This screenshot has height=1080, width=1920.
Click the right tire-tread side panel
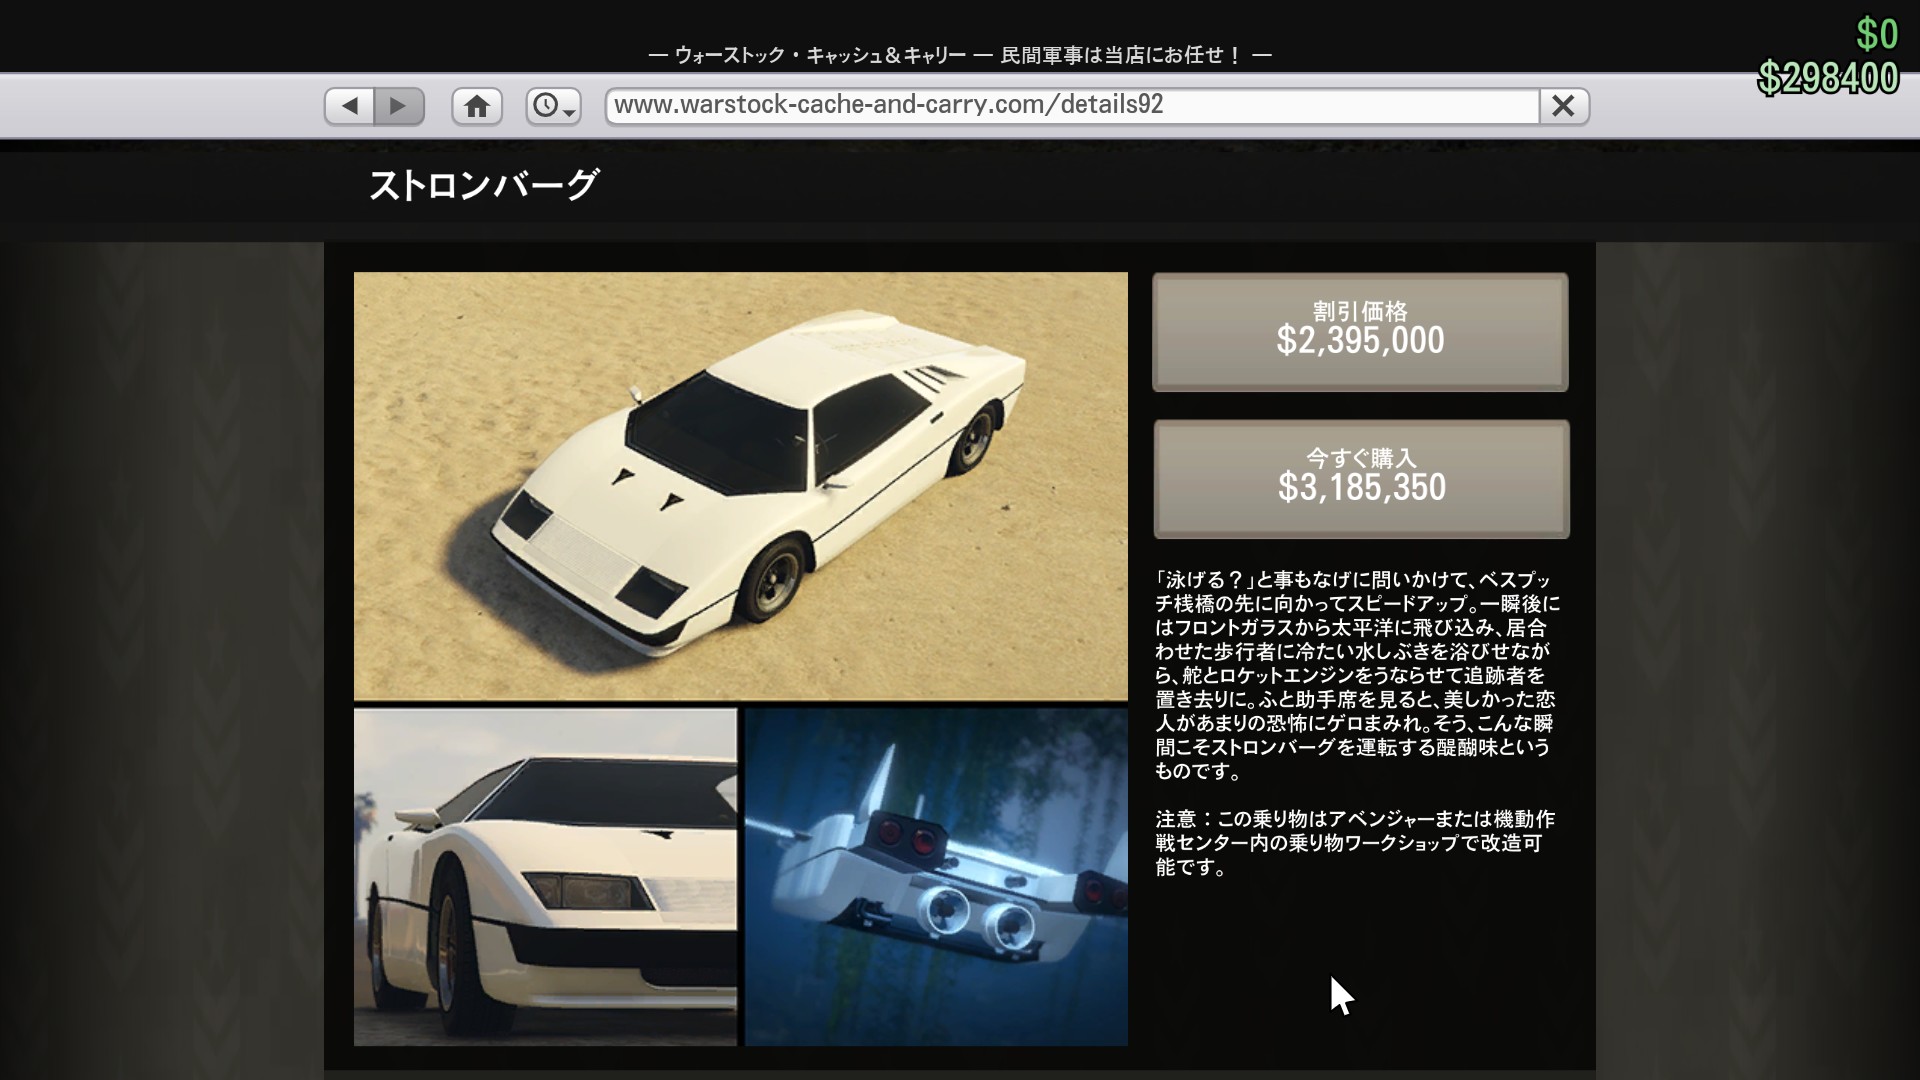click(x=1757, y=650)
